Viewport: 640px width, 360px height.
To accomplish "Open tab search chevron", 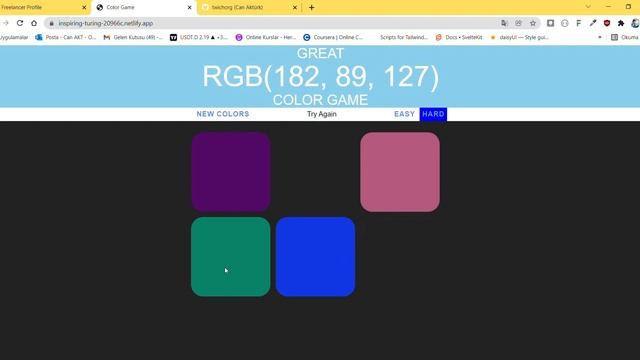I will pyautogui.click(x=588, y=7).
